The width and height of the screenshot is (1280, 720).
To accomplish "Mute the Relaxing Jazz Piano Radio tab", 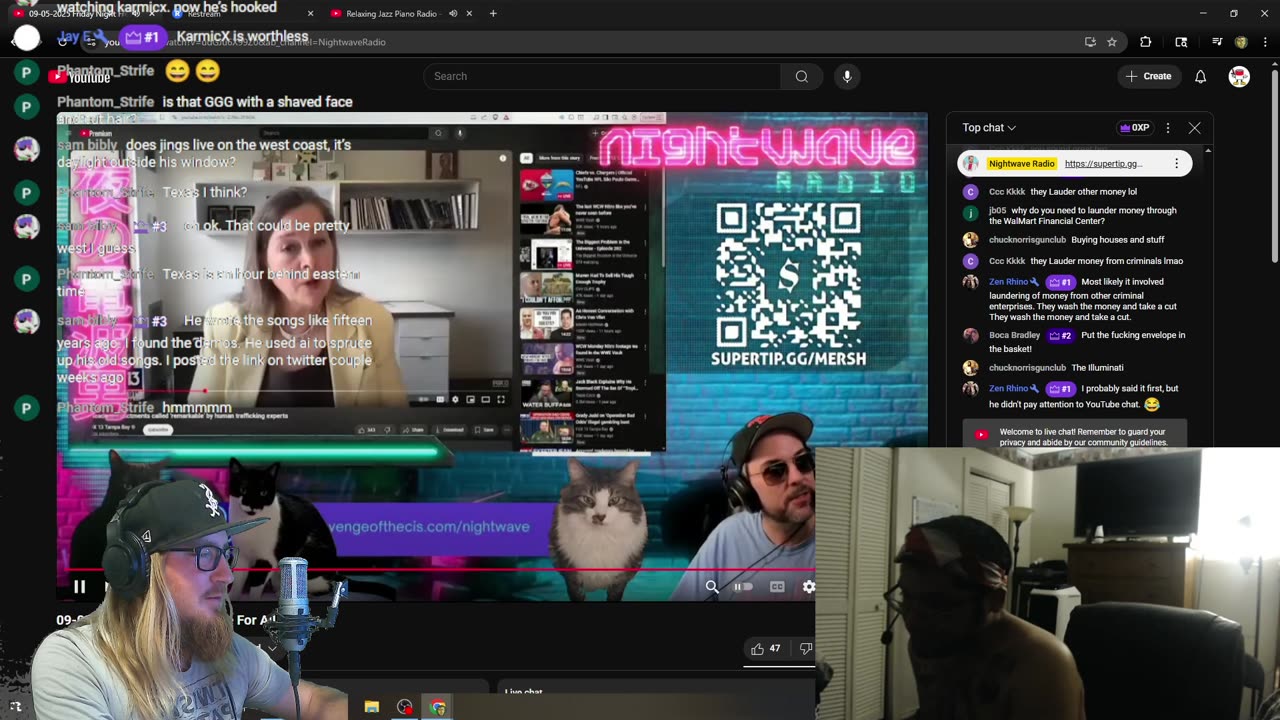I will 453,14.
